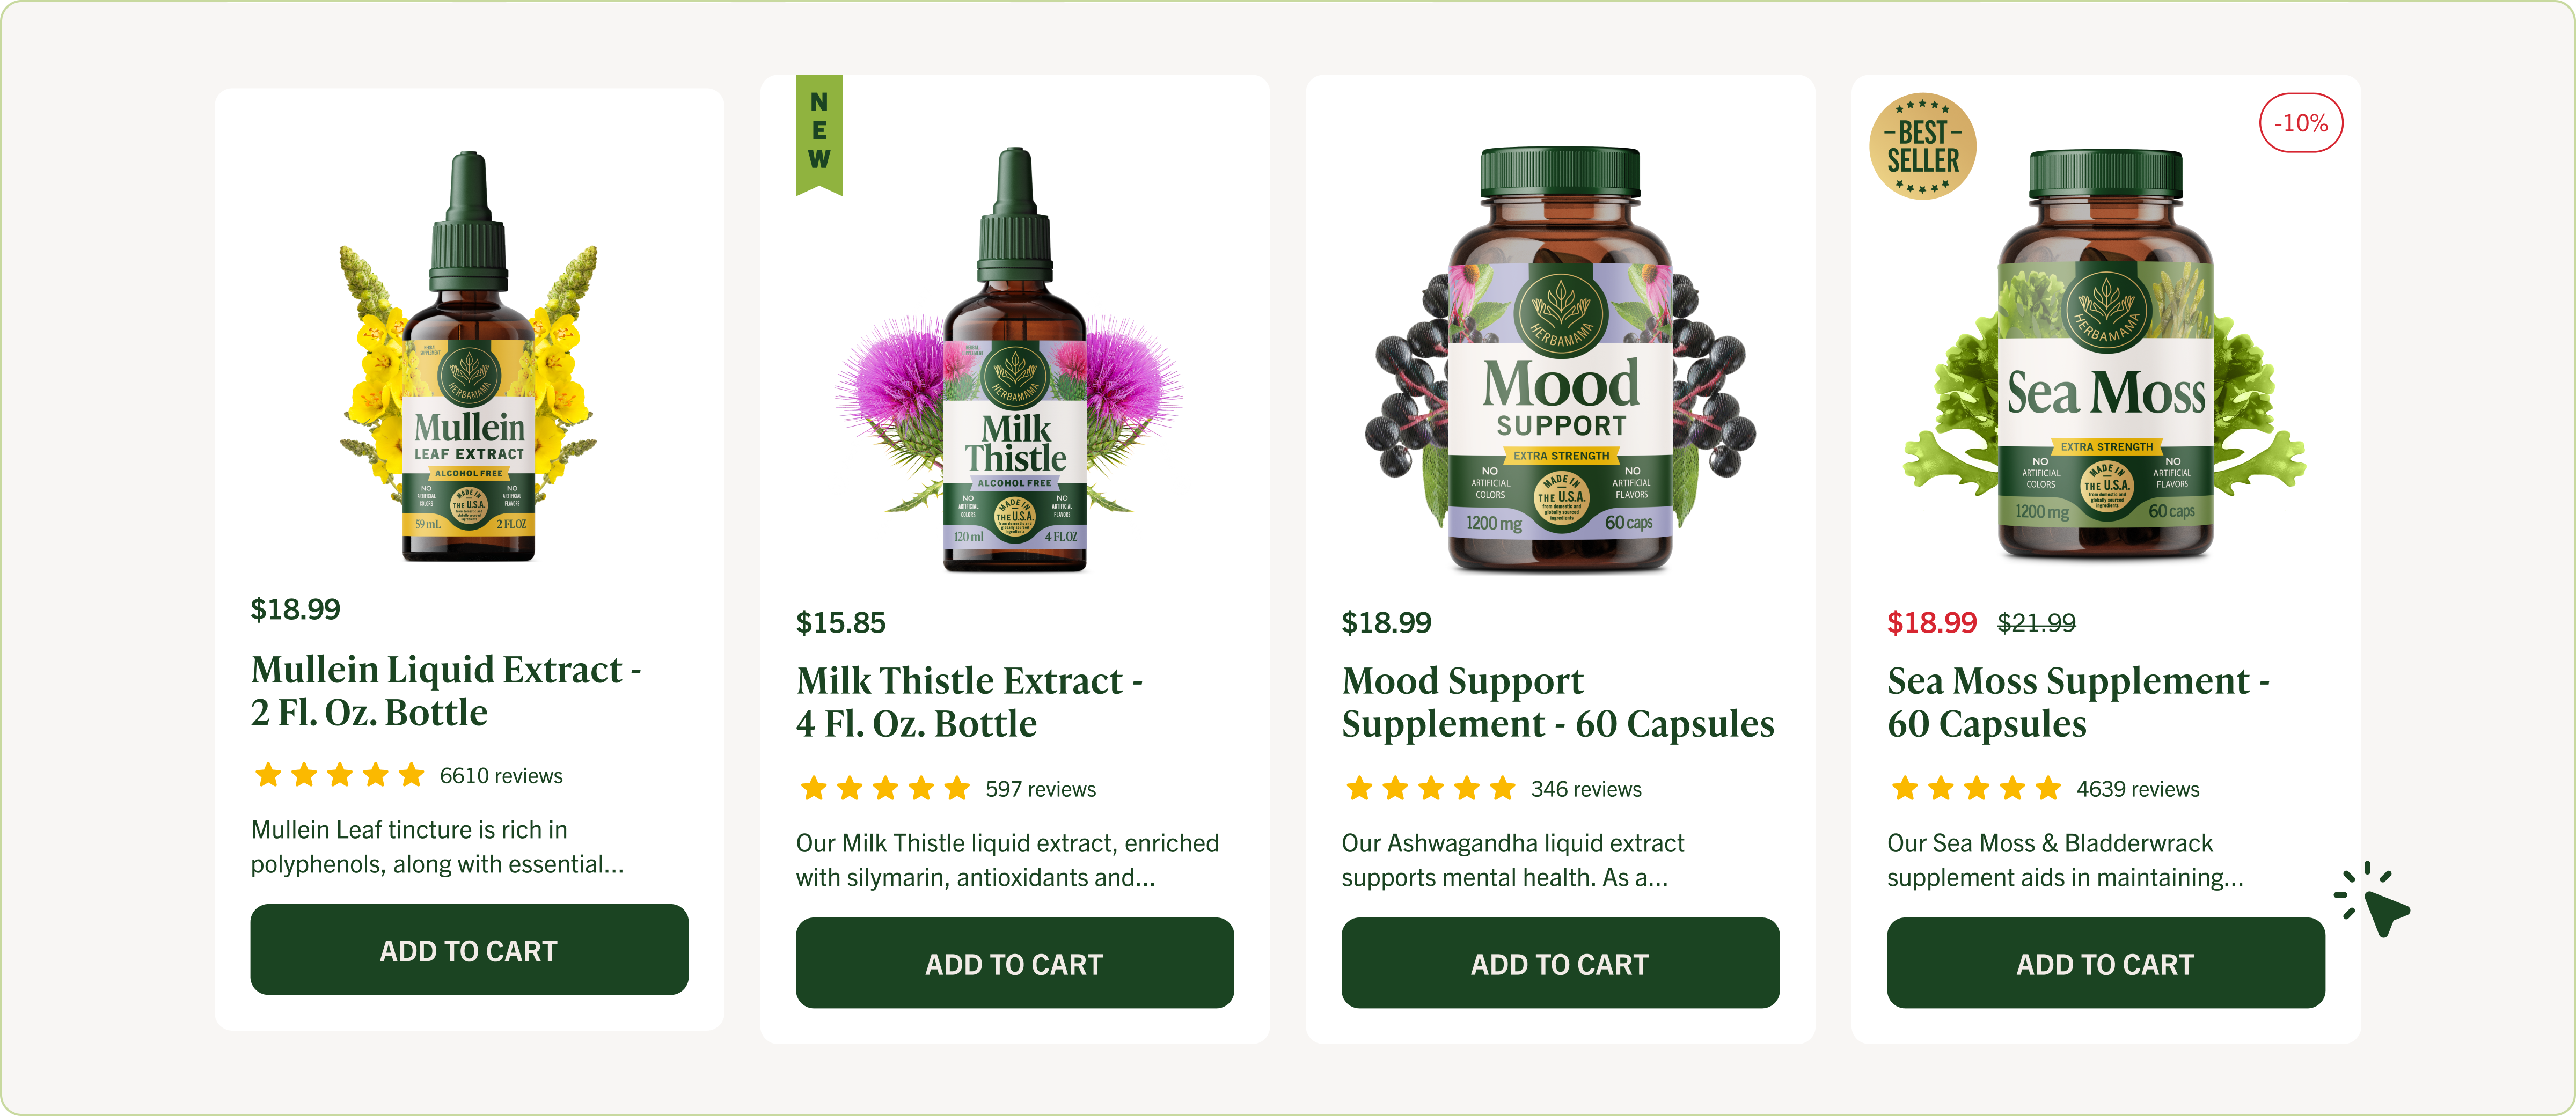Click the Milk Thistle star rating

(885, 789)
